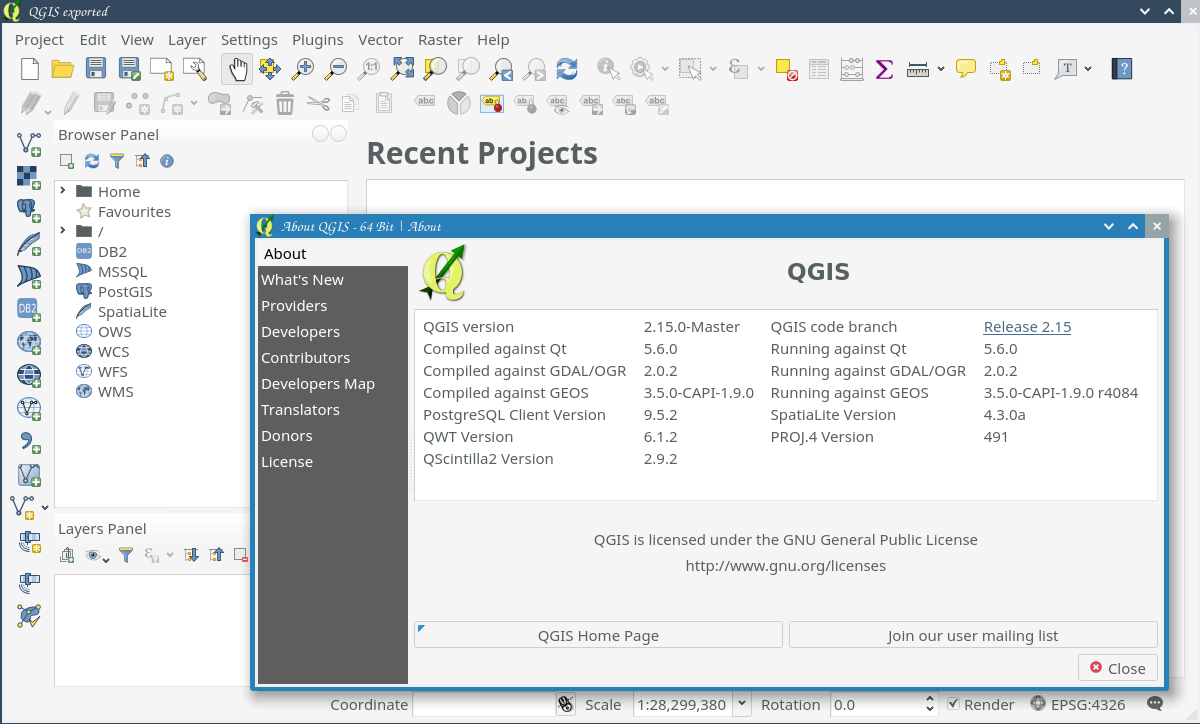Open a project with the yellow folder icon

[x=63, y=69]
